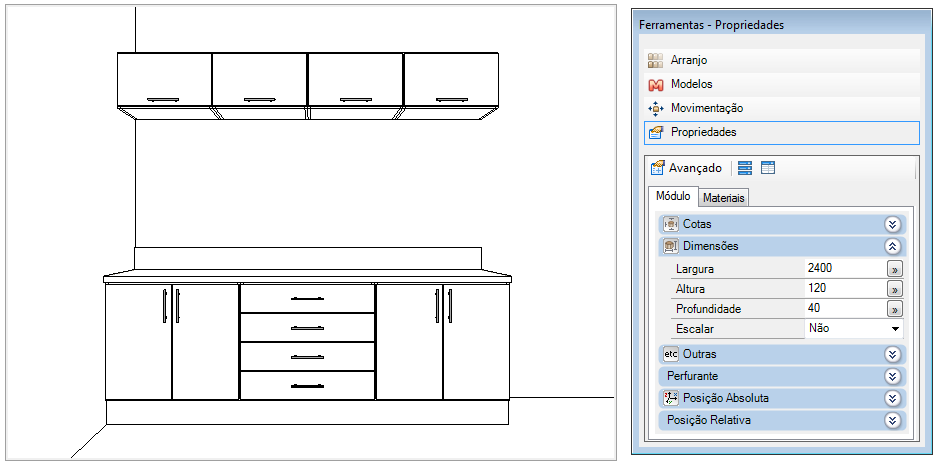The image size is (937, 463).
Task: Select the Largura property label
Action: point(695,269)
